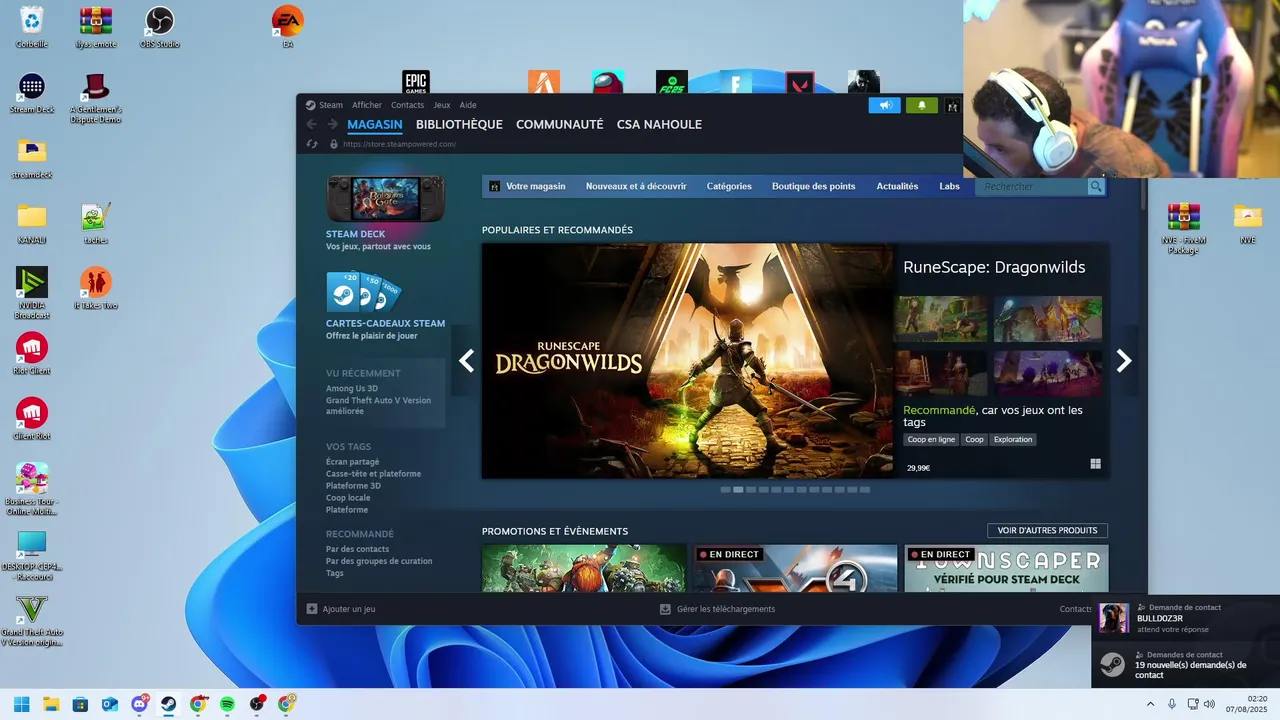1280x720 pixels.
Task: Click the search magnifier in the store
Action: pyautogui.click(x=1096, y=186)
